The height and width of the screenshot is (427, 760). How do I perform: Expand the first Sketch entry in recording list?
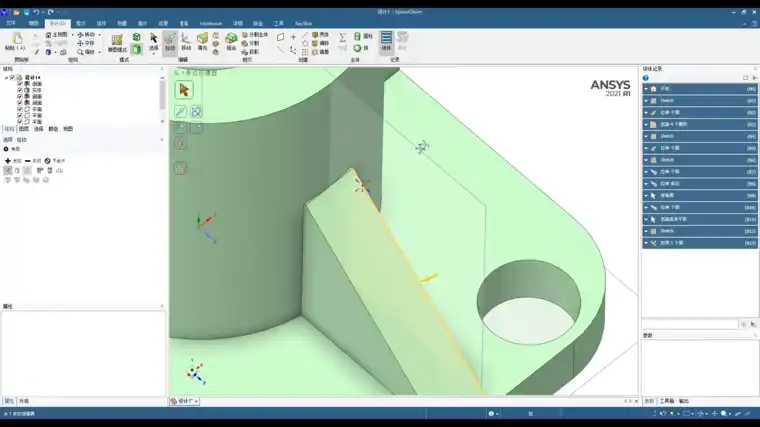(646, 100)
